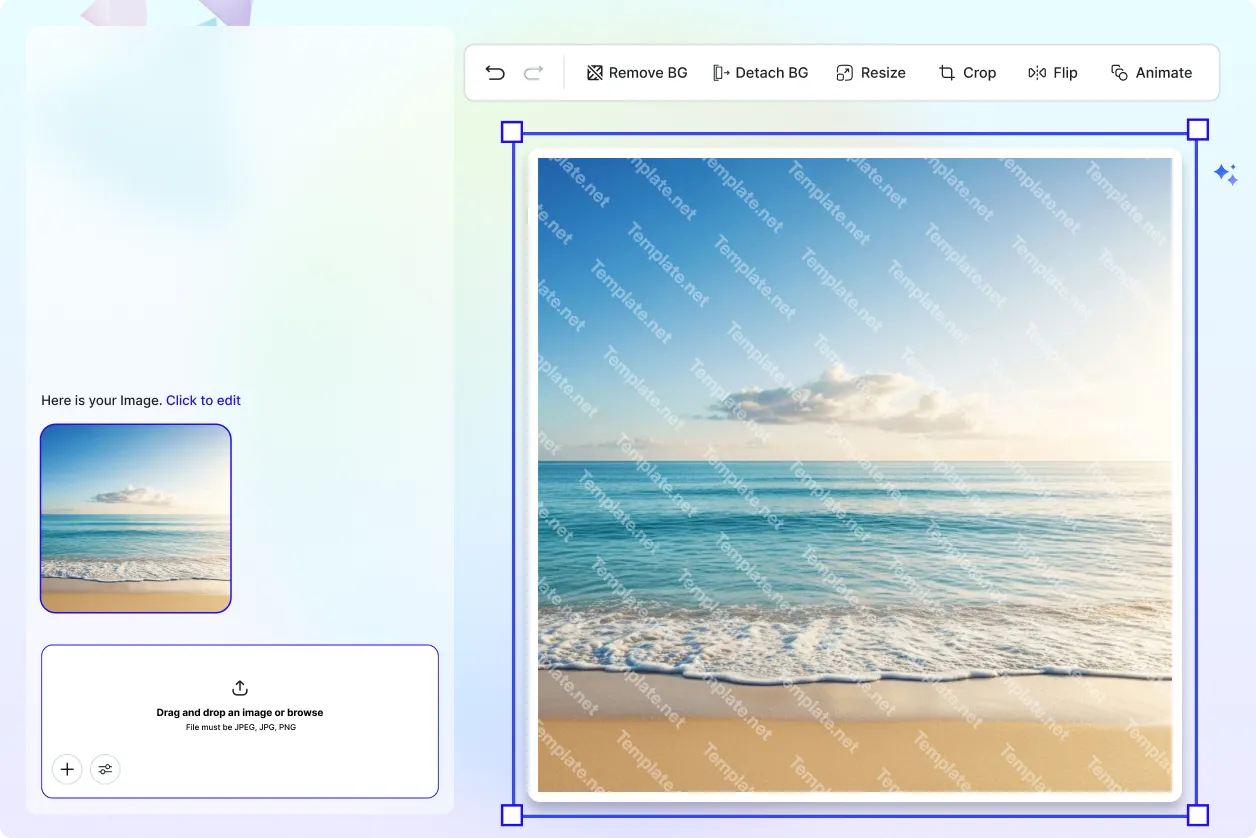Open the sliders settings icon

point(105,769)
